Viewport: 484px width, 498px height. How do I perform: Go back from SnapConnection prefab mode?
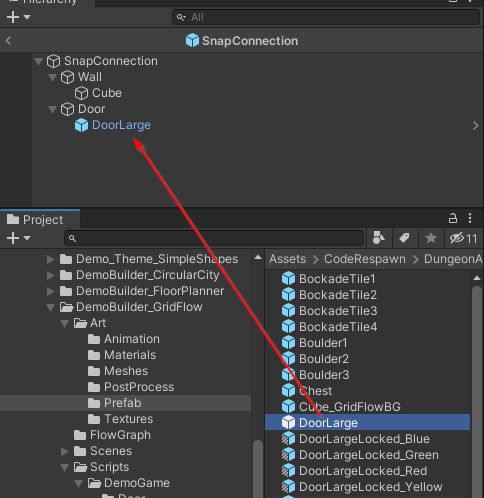pos(8,41)
